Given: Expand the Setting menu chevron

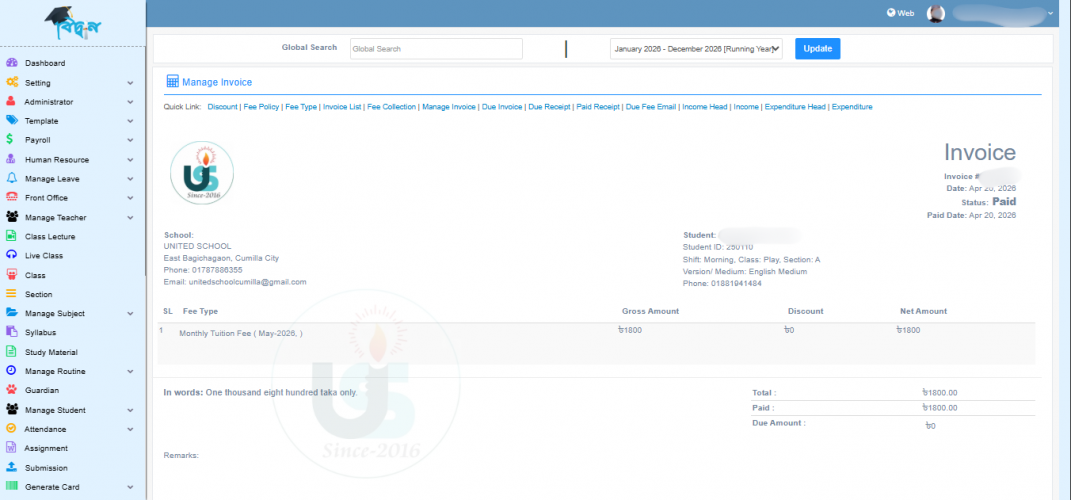Looking at the screenshot, I should 130,83.
